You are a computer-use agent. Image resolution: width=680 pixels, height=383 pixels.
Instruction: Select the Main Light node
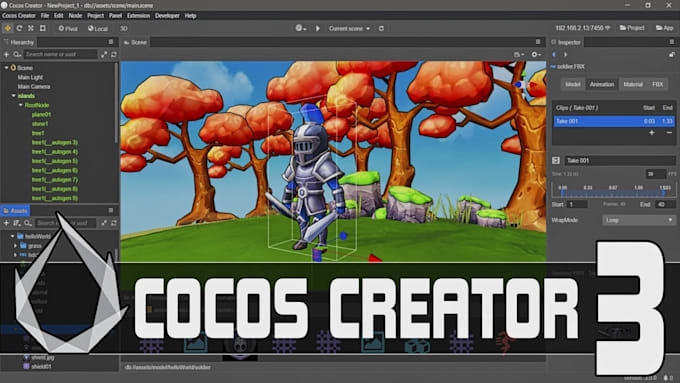tap(30, 77)
